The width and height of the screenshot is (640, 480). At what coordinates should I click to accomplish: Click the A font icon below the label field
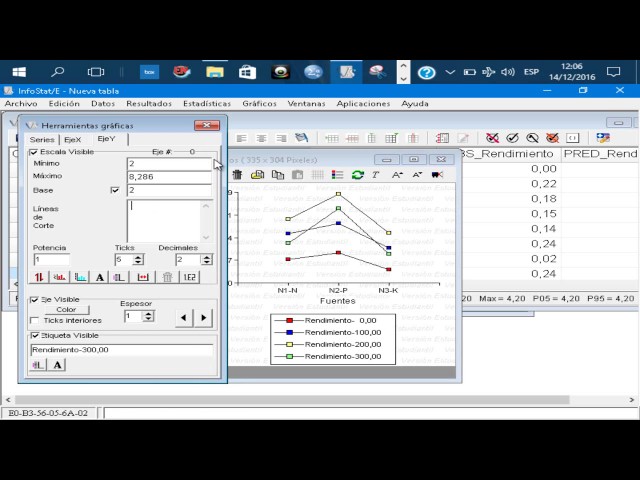pyautogui.click(x=57, y=365)
